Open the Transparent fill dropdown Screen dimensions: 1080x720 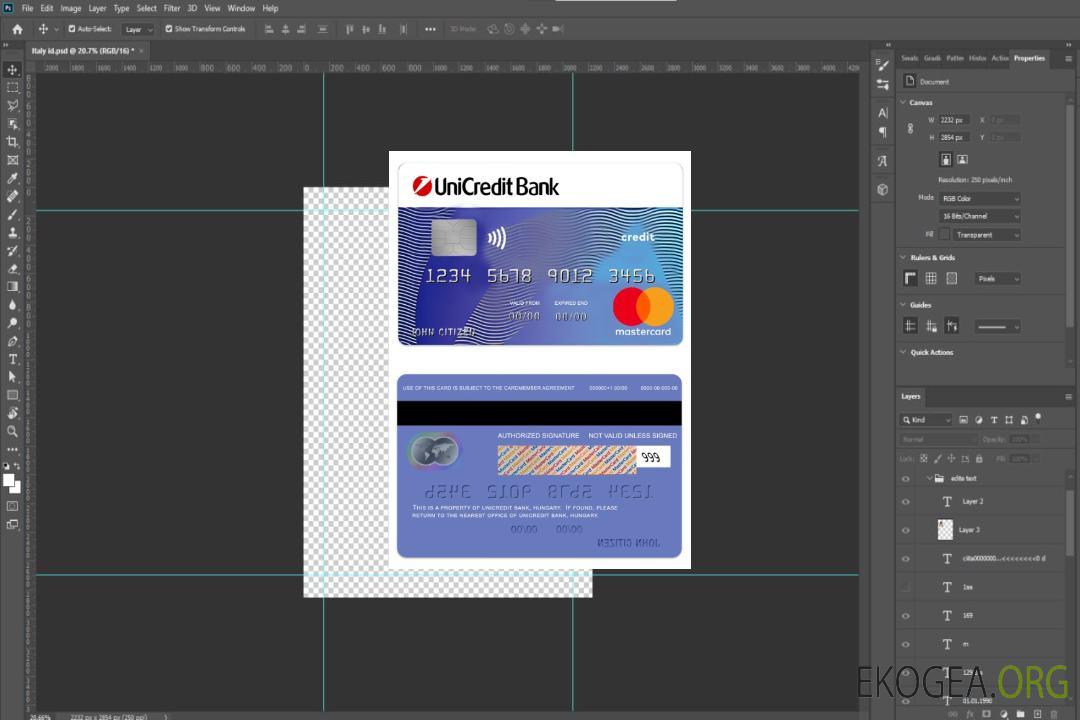[986, 235]
